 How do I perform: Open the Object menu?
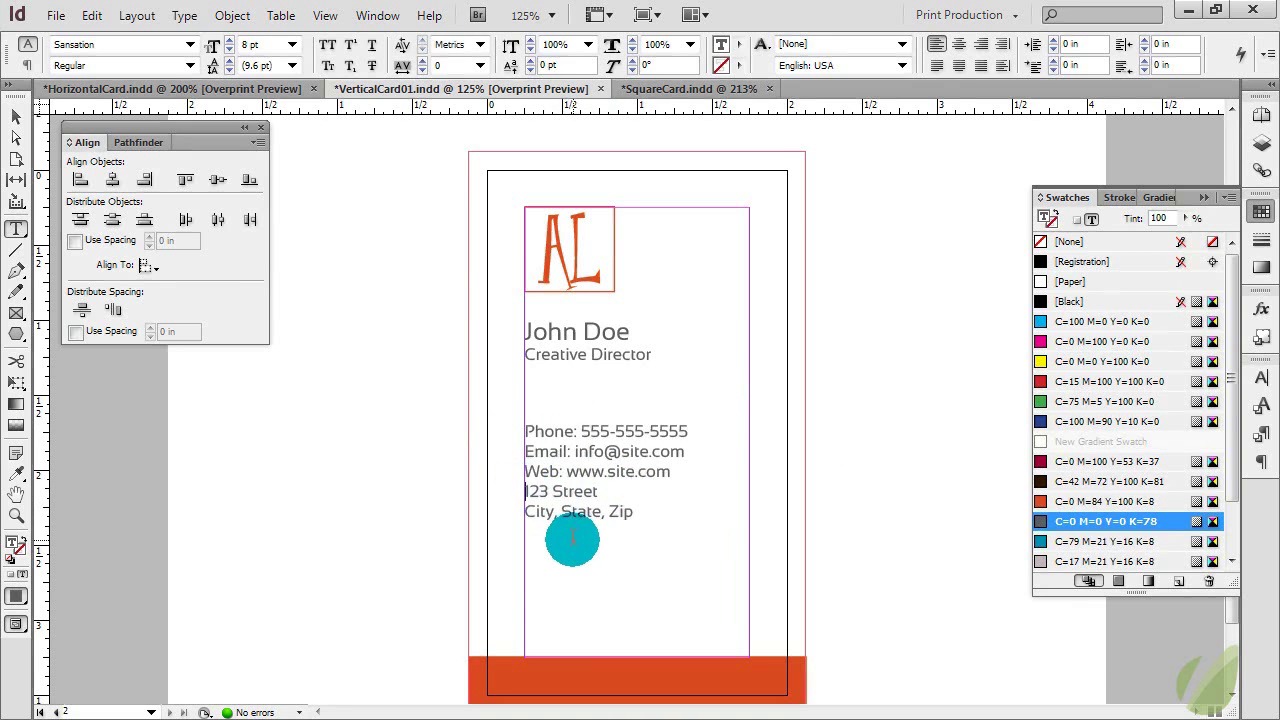[232, 15]
